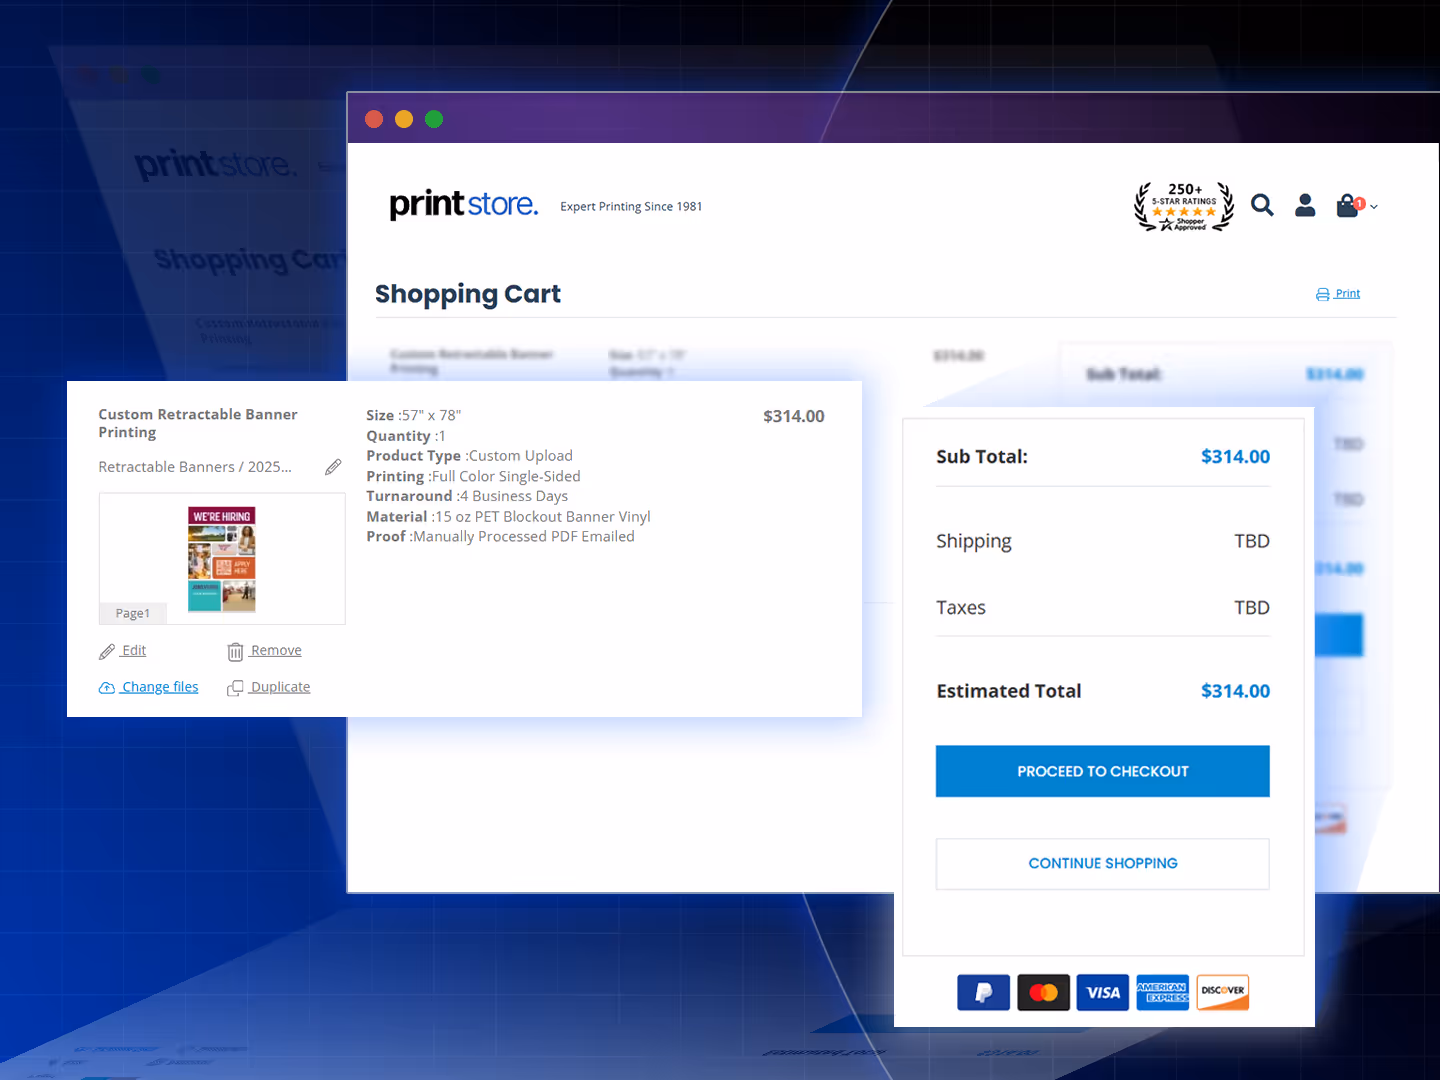The height and width of the screenshot is (1080, 1440).
Task: Click the Custom Retractable Banner Printing title
Action: click(x=198, y=423)
